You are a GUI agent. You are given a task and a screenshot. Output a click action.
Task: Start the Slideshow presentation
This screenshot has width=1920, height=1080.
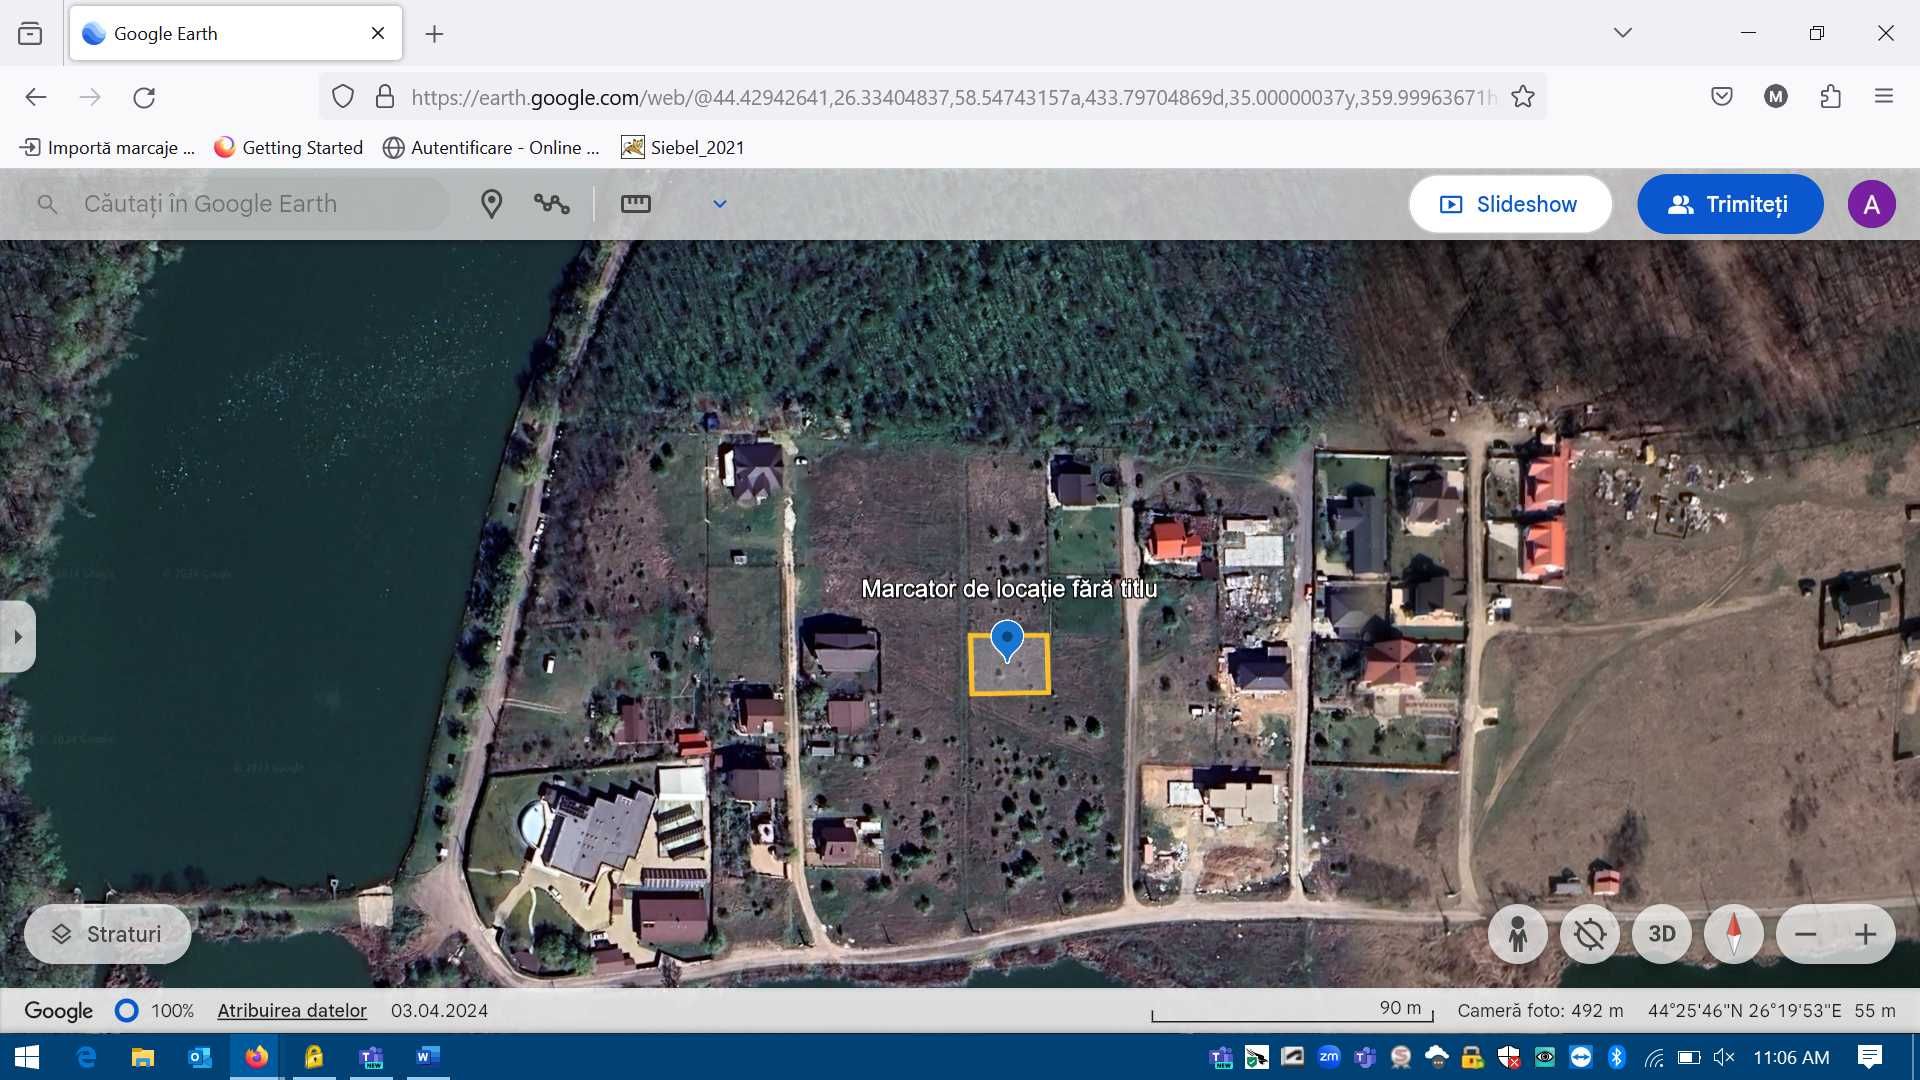1510,204
